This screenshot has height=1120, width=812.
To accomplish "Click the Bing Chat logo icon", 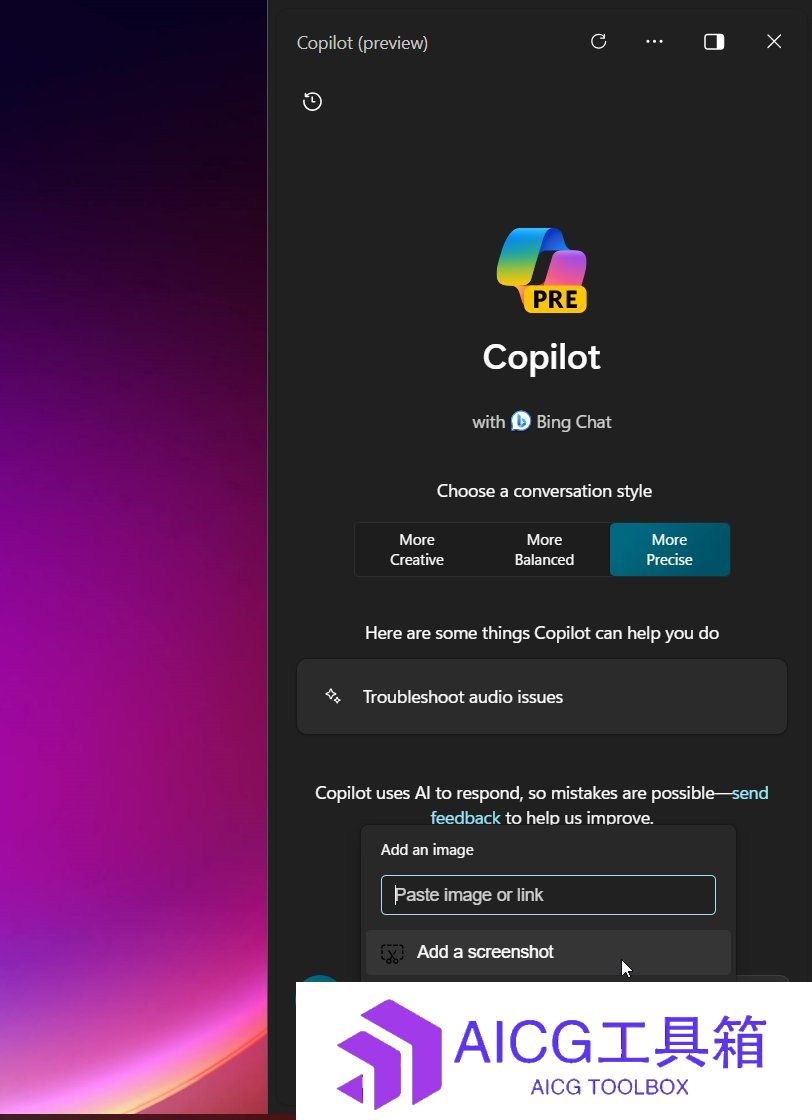I will pos(521,421).
